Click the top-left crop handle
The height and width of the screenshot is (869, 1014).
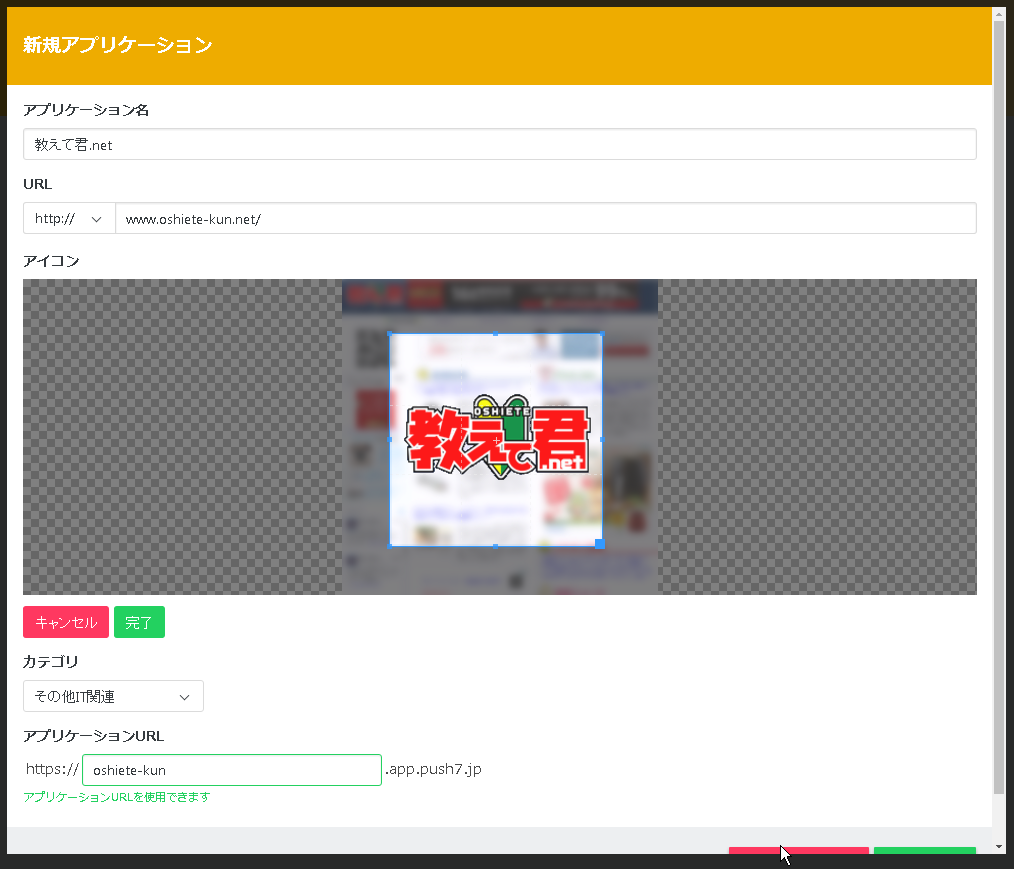click(390, 334)
